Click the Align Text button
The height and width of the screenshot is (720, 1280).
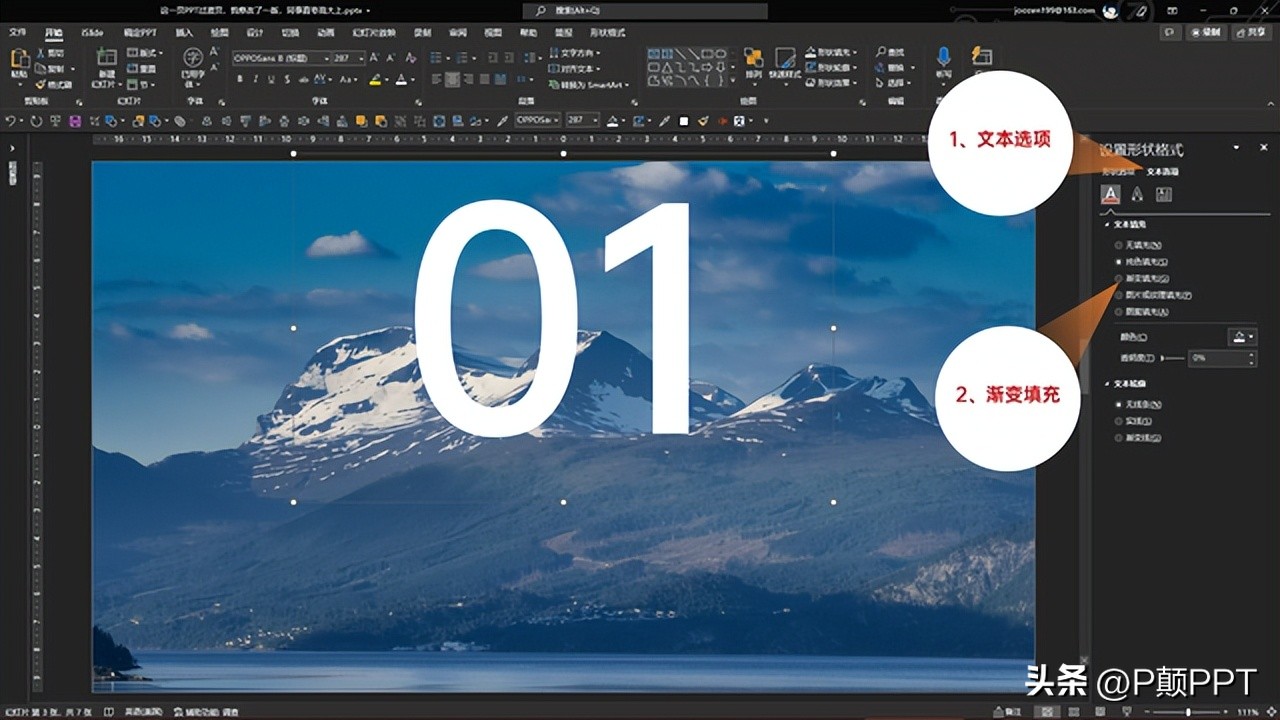tap(576, 68)
